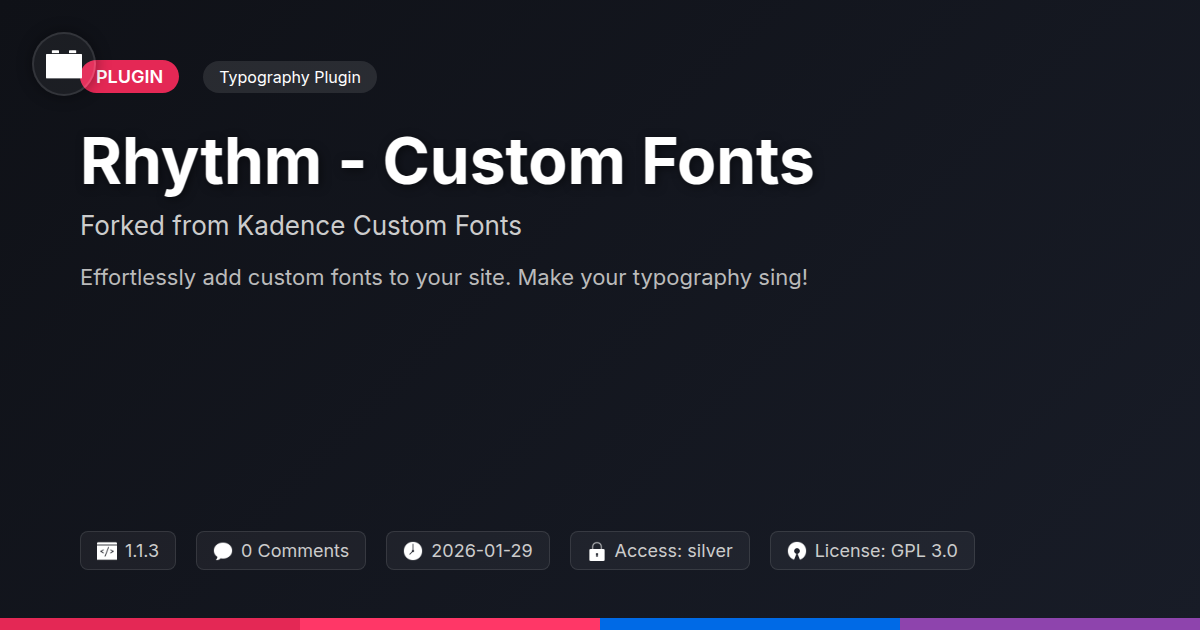
Task: Open the Typography Plugin tag
Action: point(290,77)
